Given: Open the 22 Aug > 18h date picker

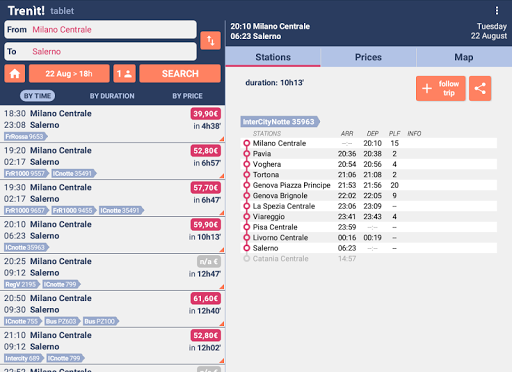Looking at the screenshot, I should coord(69,74).
